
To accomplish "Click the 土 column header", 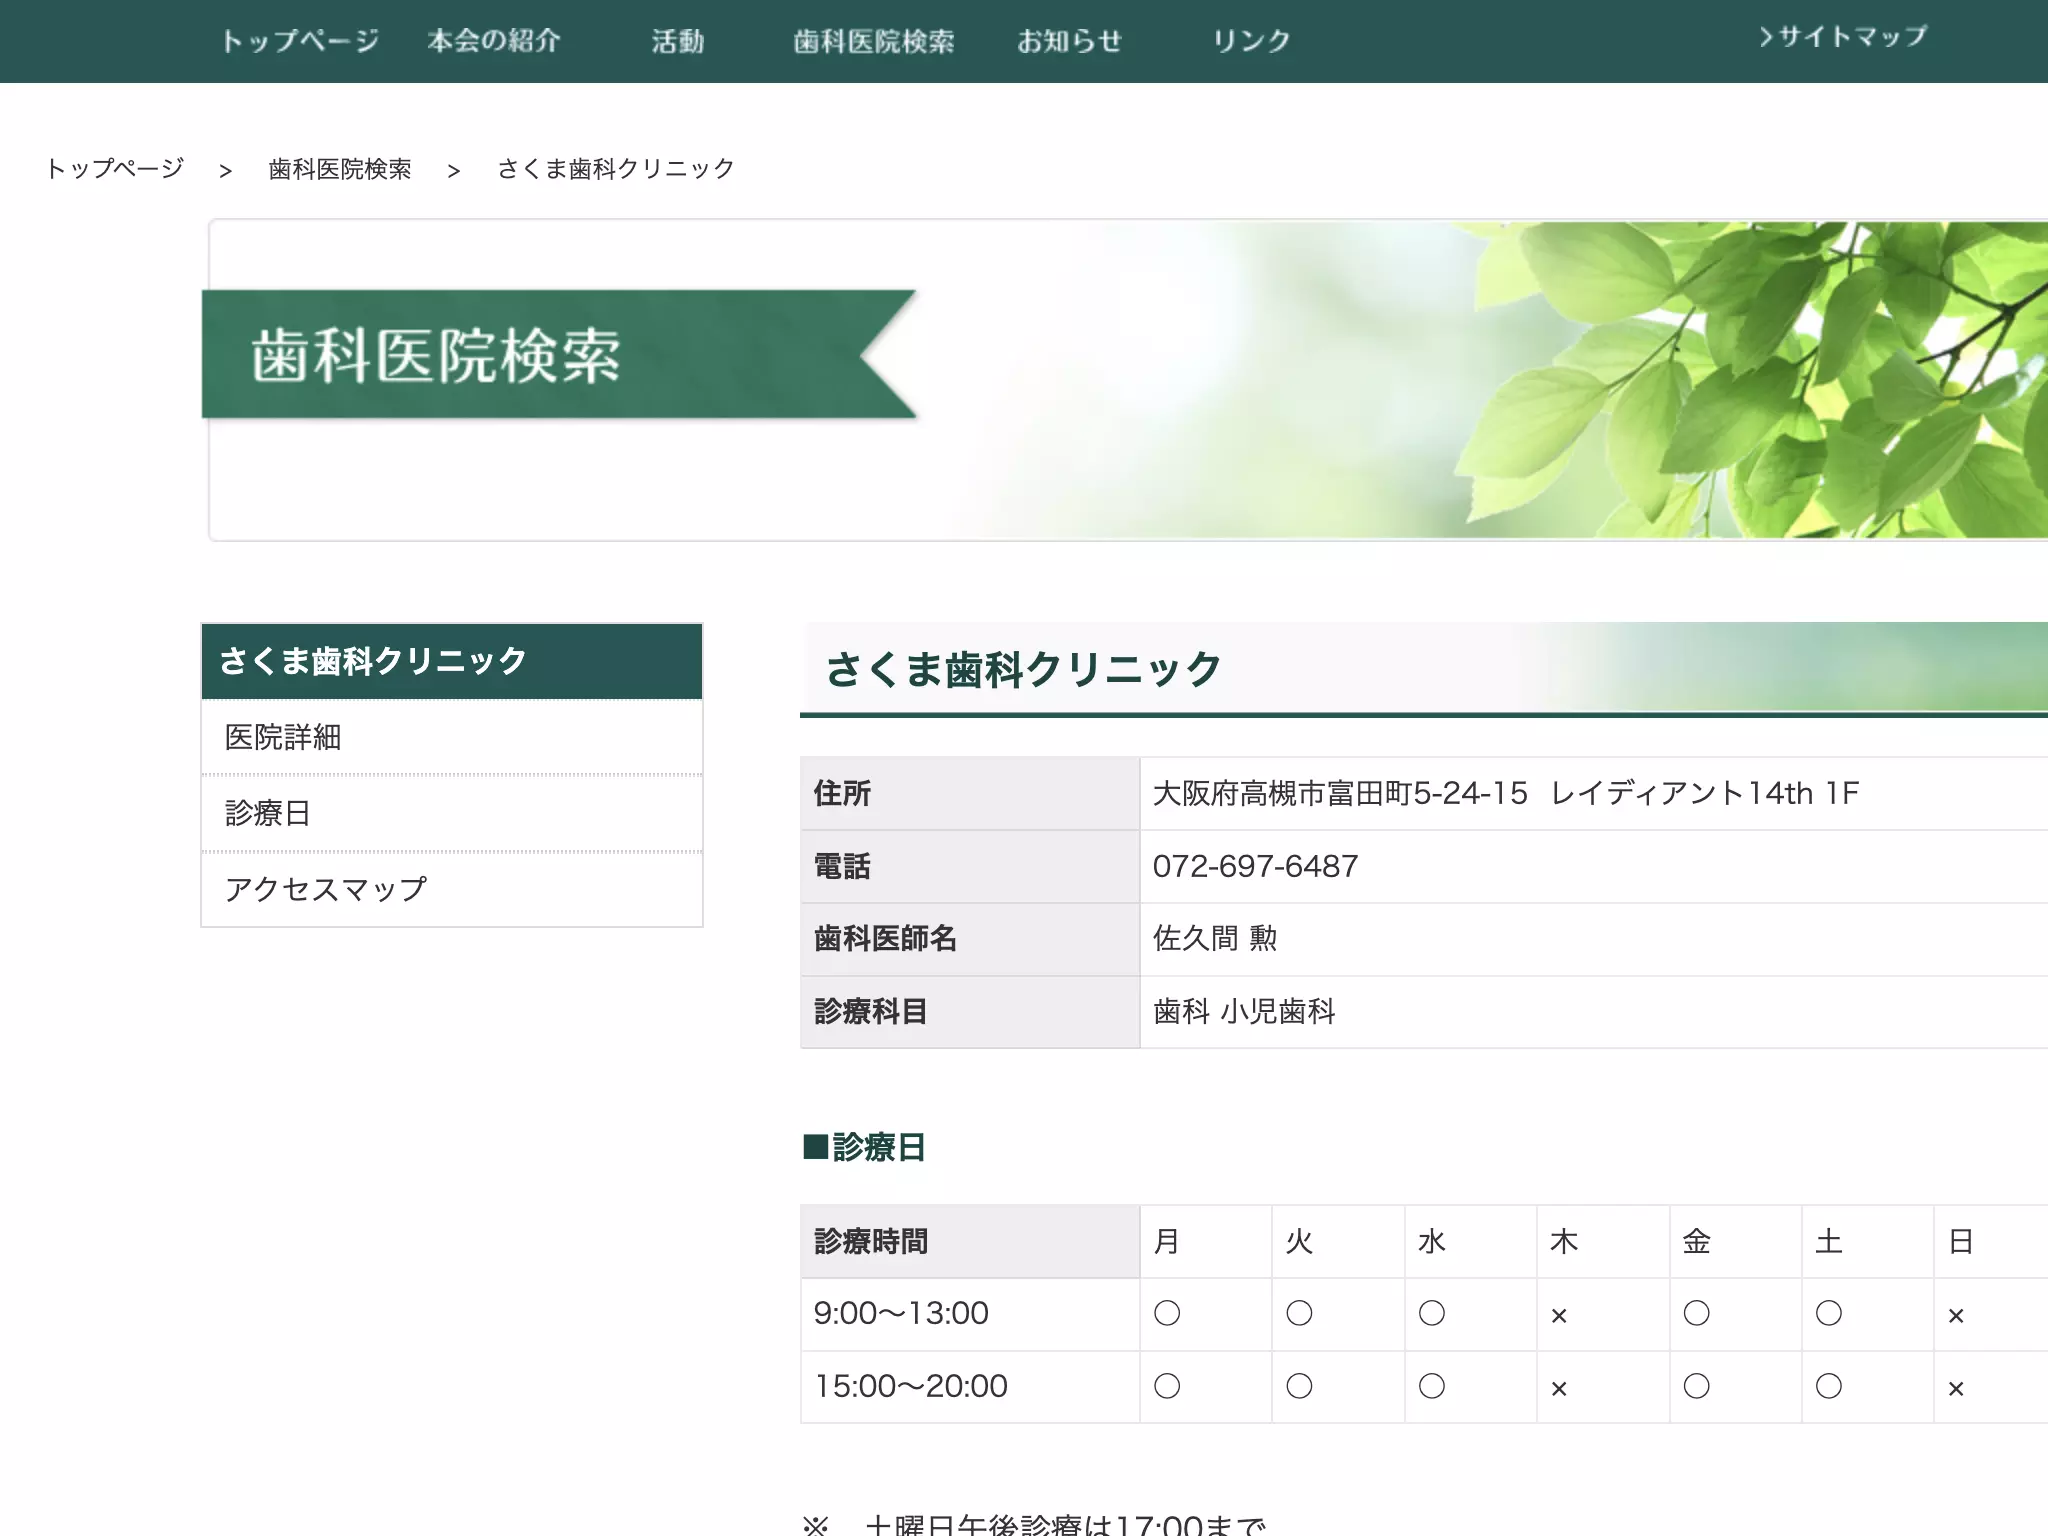I will tap(1868, 1241).
